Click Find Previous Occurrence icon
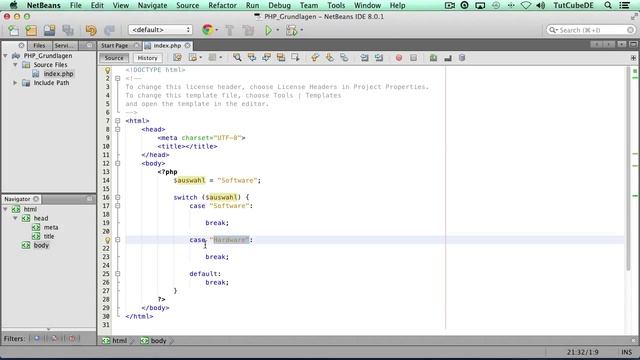The height and width of the screenshot is (360, 640). tap(252, 58)
